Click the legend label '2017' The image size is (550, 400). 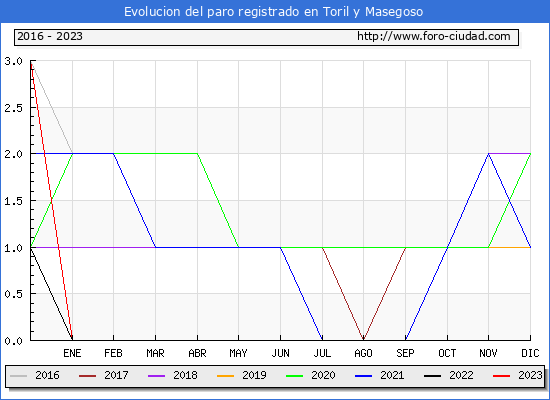coord(116,375)
